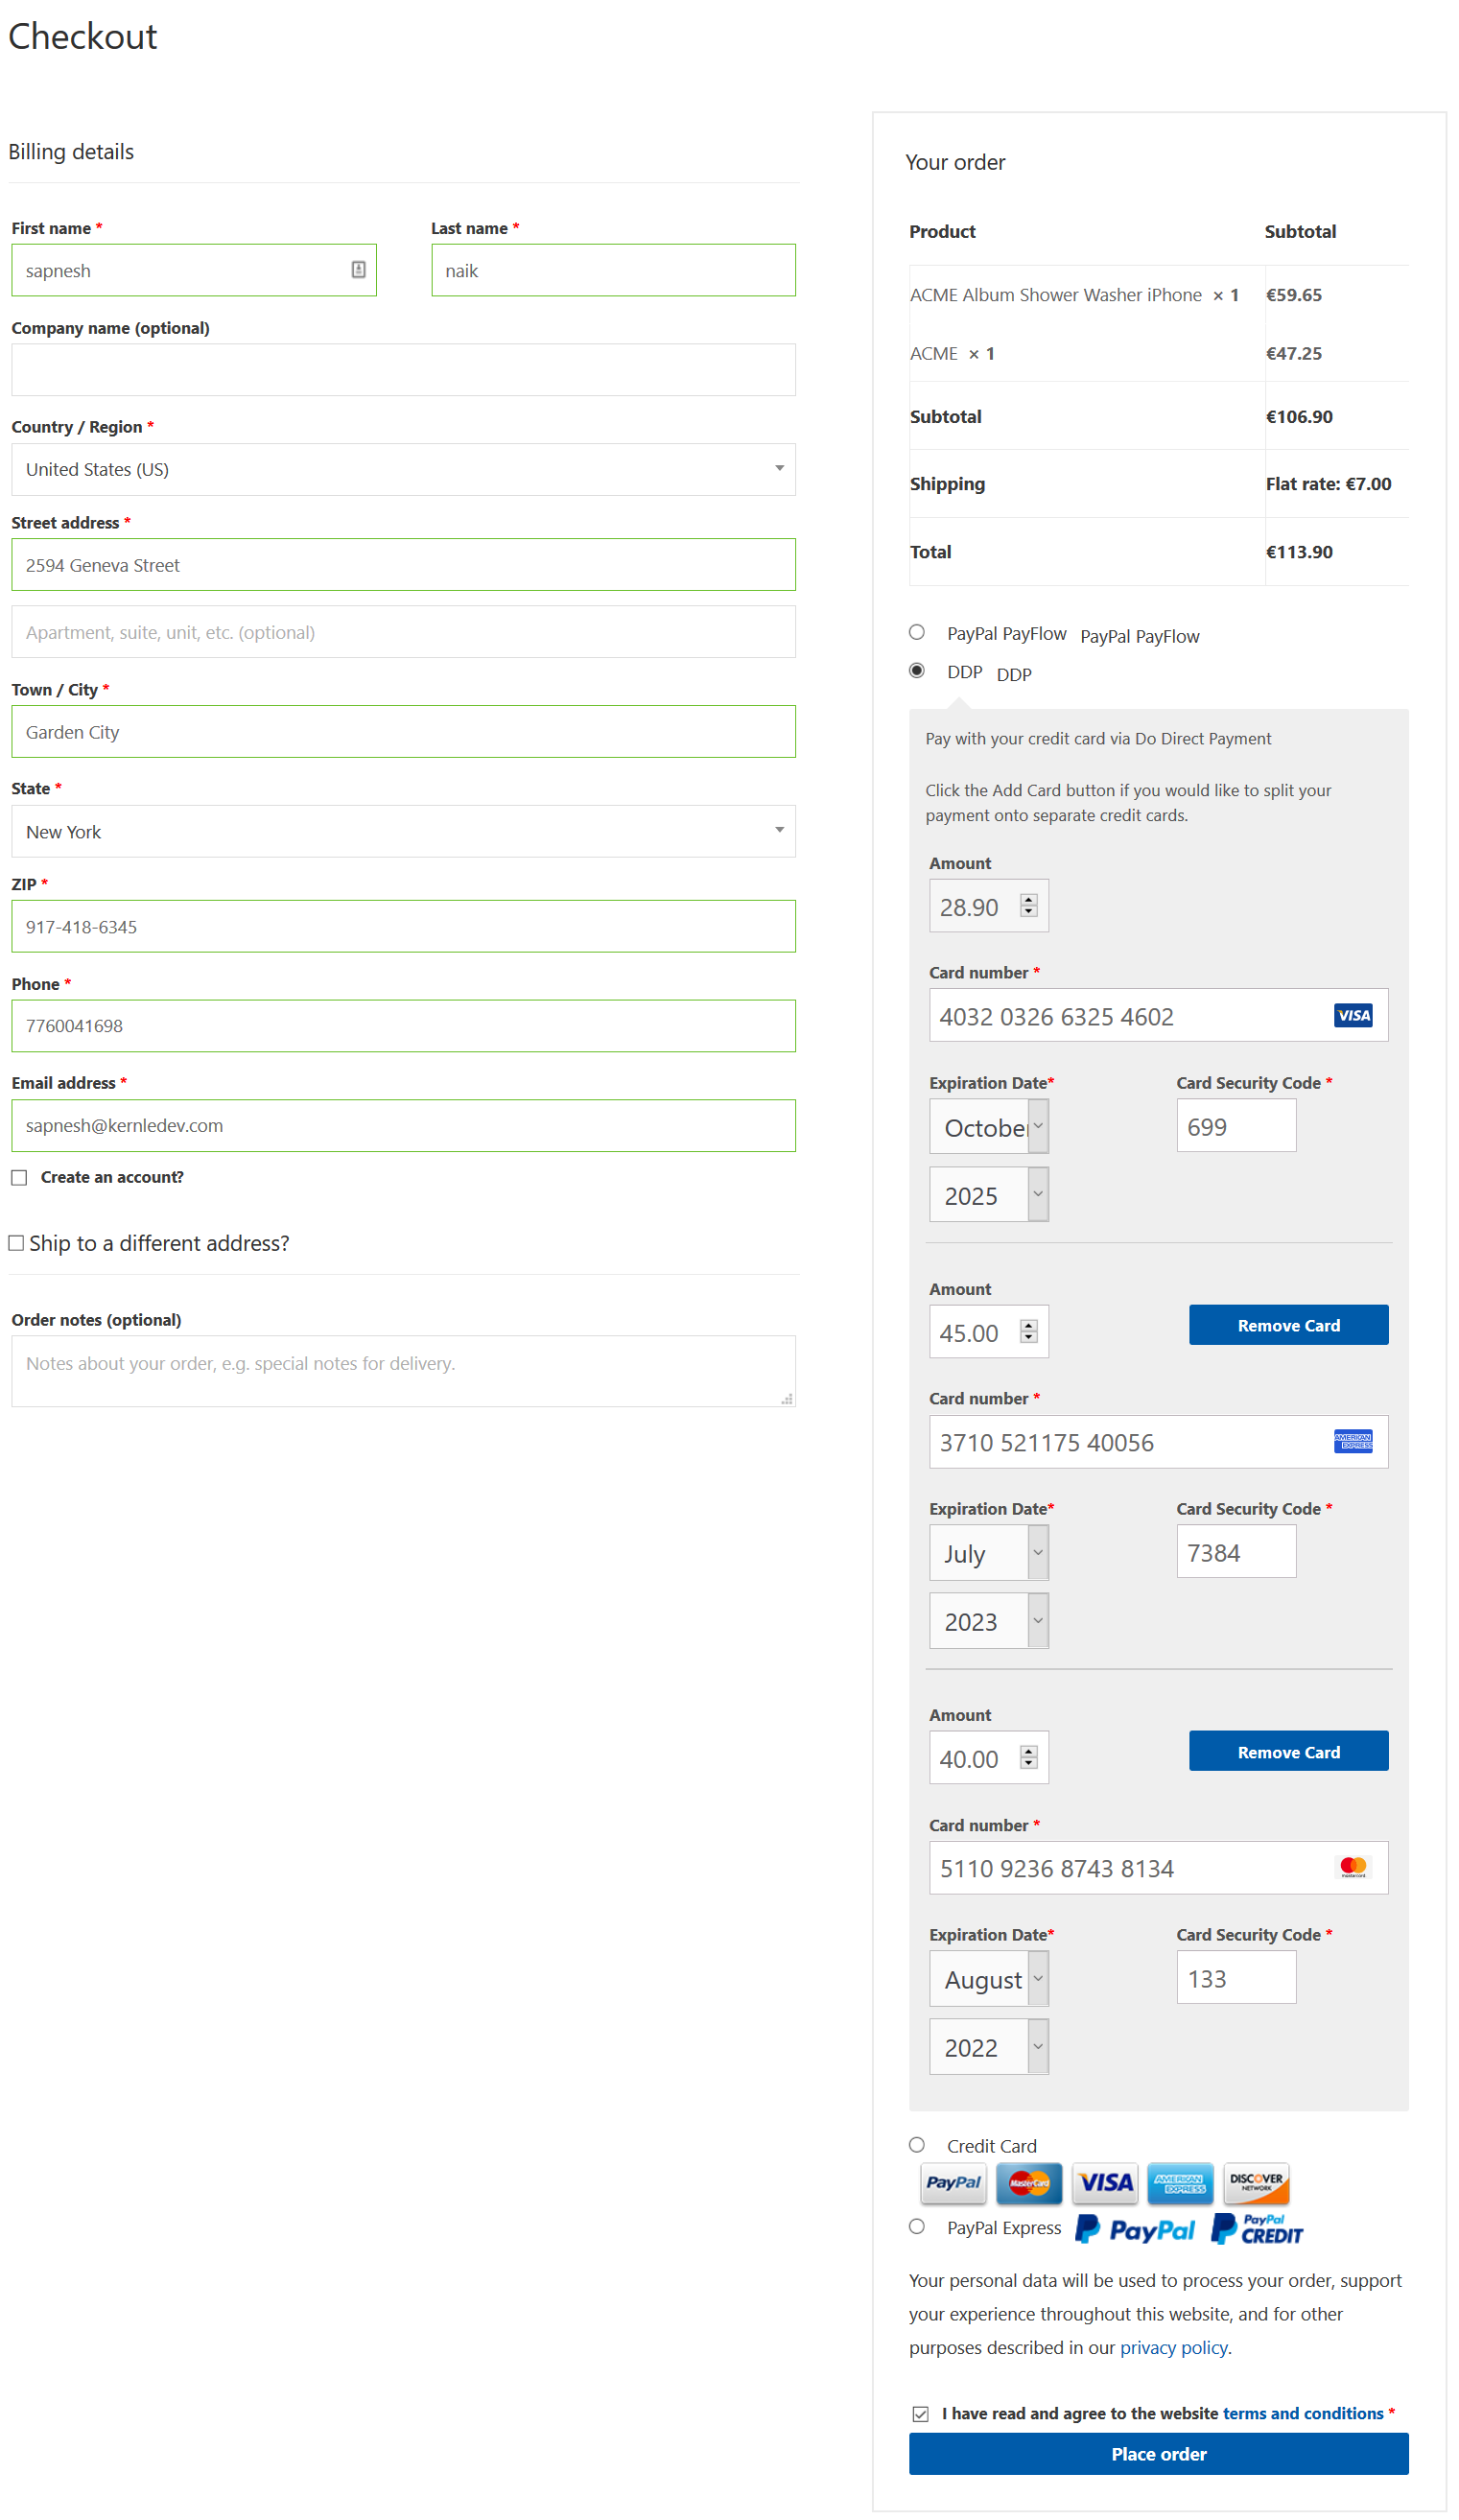This screenshot has height=2520, width=1459.
Task: Click the Place order button
Action: pyautogui.click(x=1159, y=2456)
